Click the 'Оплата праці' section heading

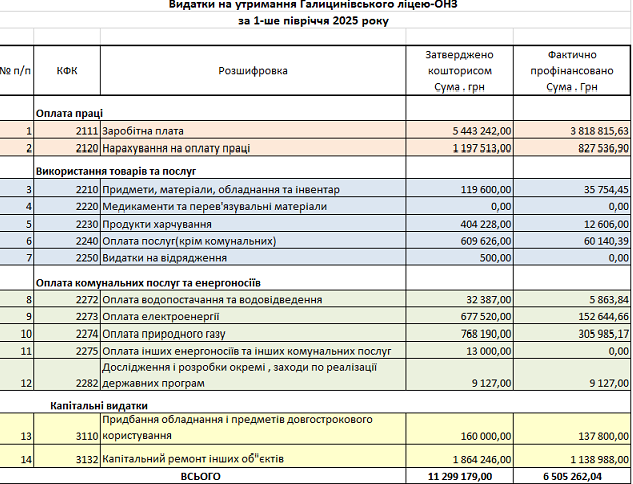point(70,113)
